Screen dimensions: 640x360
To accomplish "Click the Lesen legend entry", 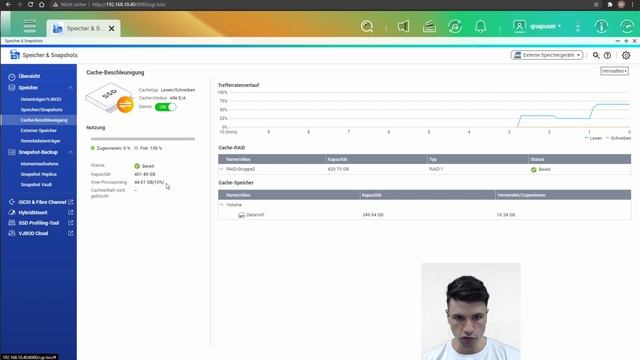I will tap(593, 138).
